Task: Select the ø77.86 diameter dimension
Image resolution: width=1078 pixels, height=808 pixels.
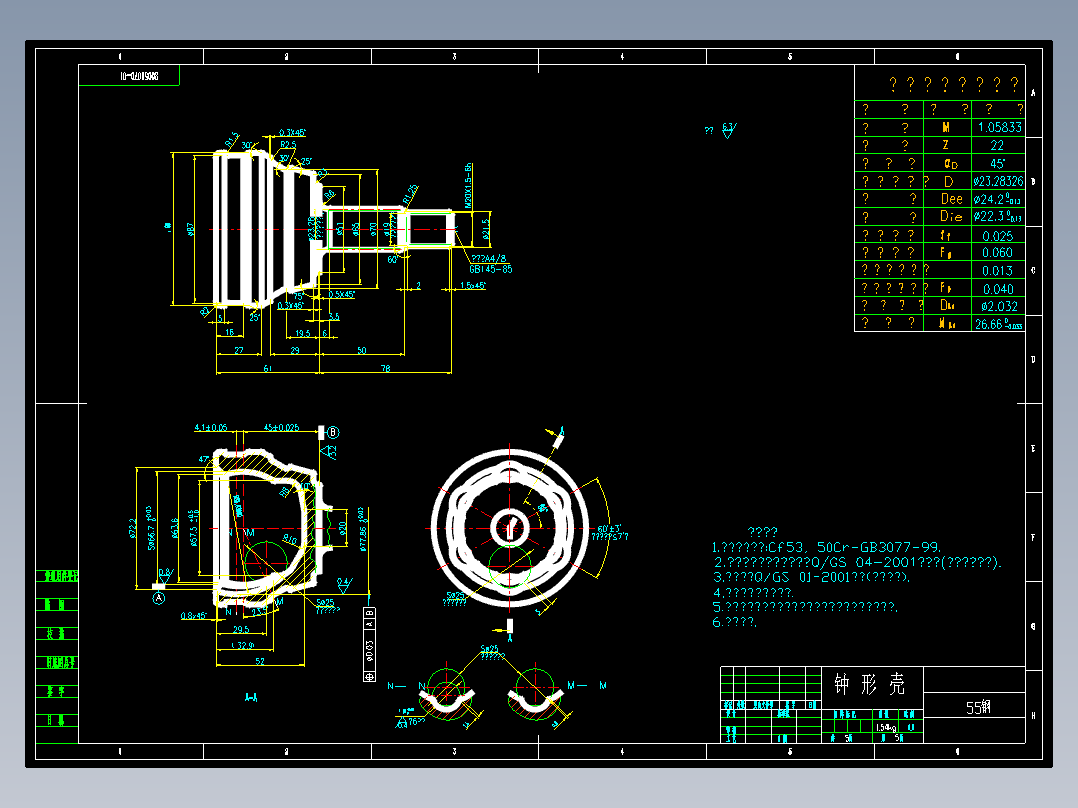Action: [x=363, y=529]
